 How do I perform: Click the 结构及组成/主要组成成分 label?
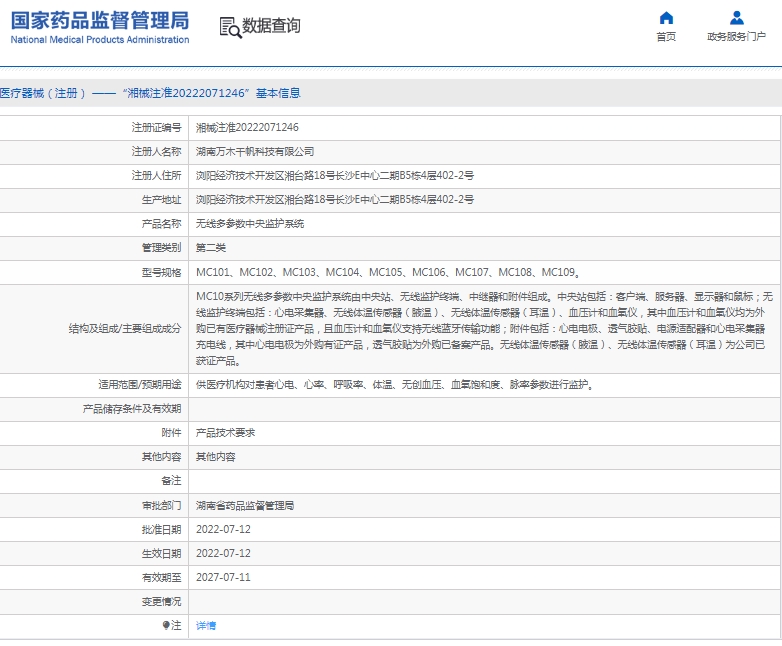[125, 328]
